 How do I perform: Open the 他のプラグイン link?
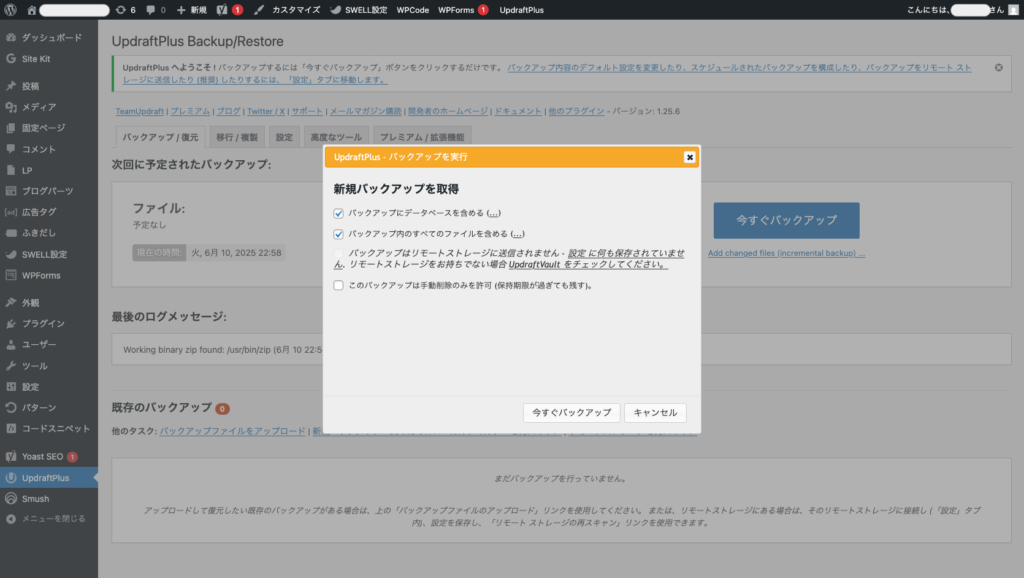tap(576, 111)
